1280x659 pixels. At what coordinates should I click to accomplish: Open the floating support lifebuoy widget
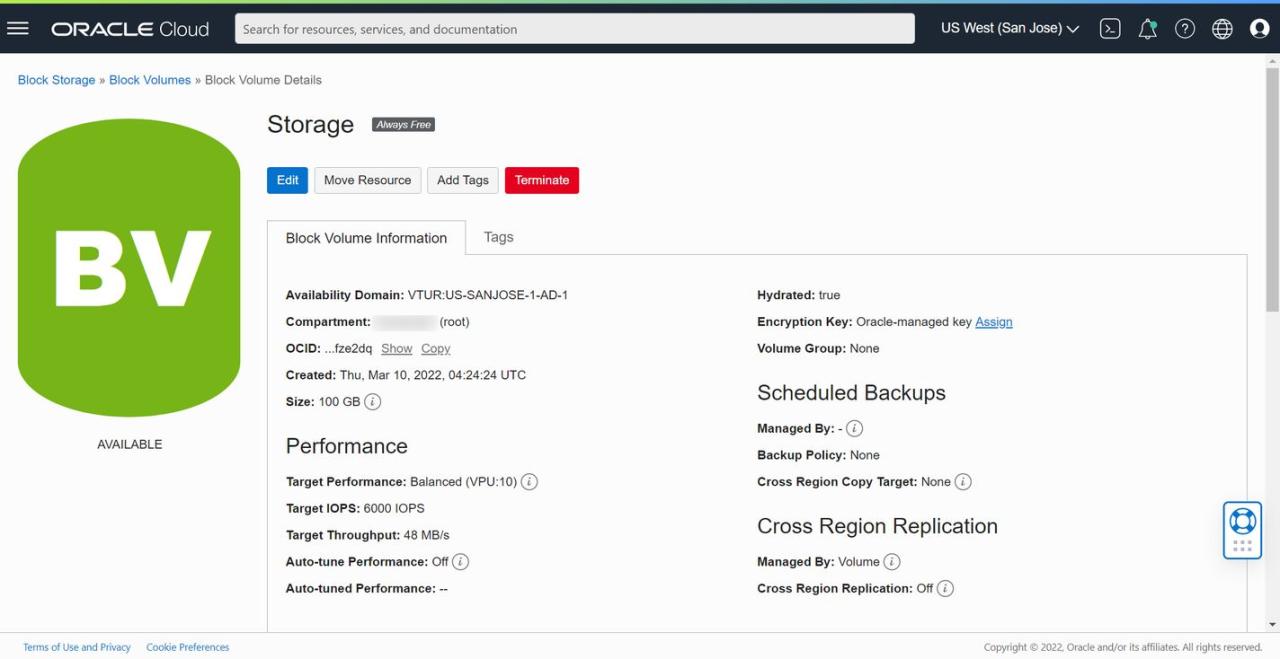pyautogui.click(x=1242, y=530)
